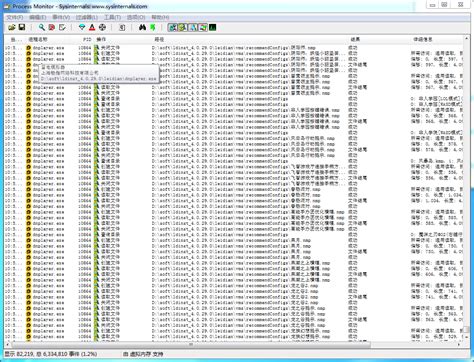This screenshot has width=474, height=362.
Task: Open the 事件(V) menu
Action: (61, 17)
